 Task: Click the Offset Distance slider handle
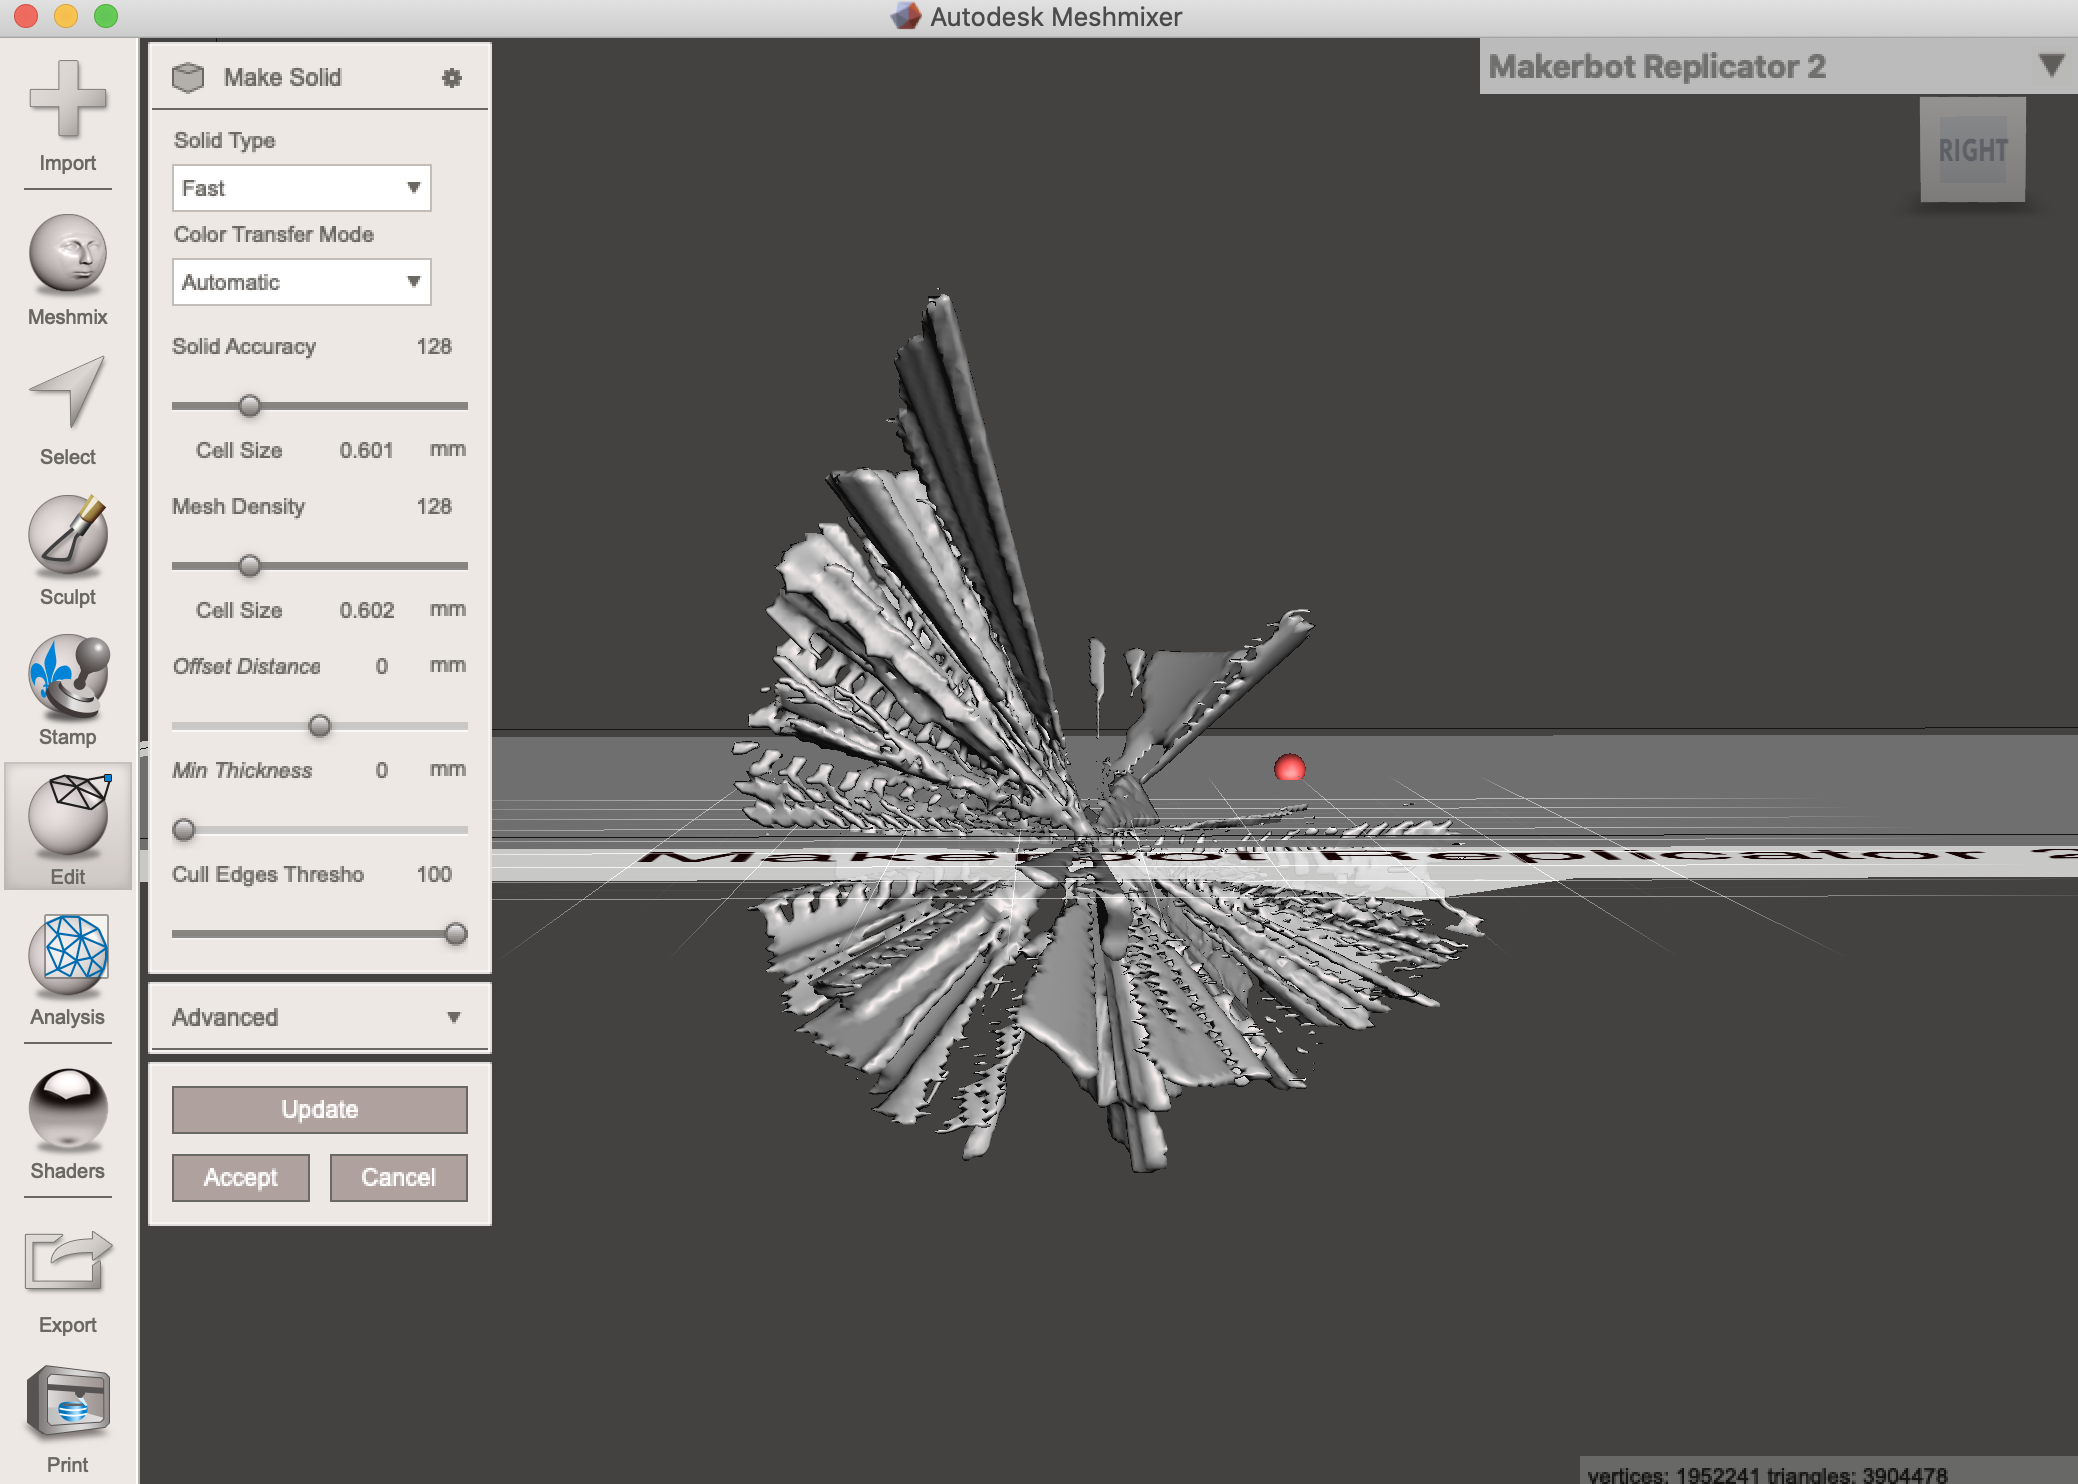320,725
